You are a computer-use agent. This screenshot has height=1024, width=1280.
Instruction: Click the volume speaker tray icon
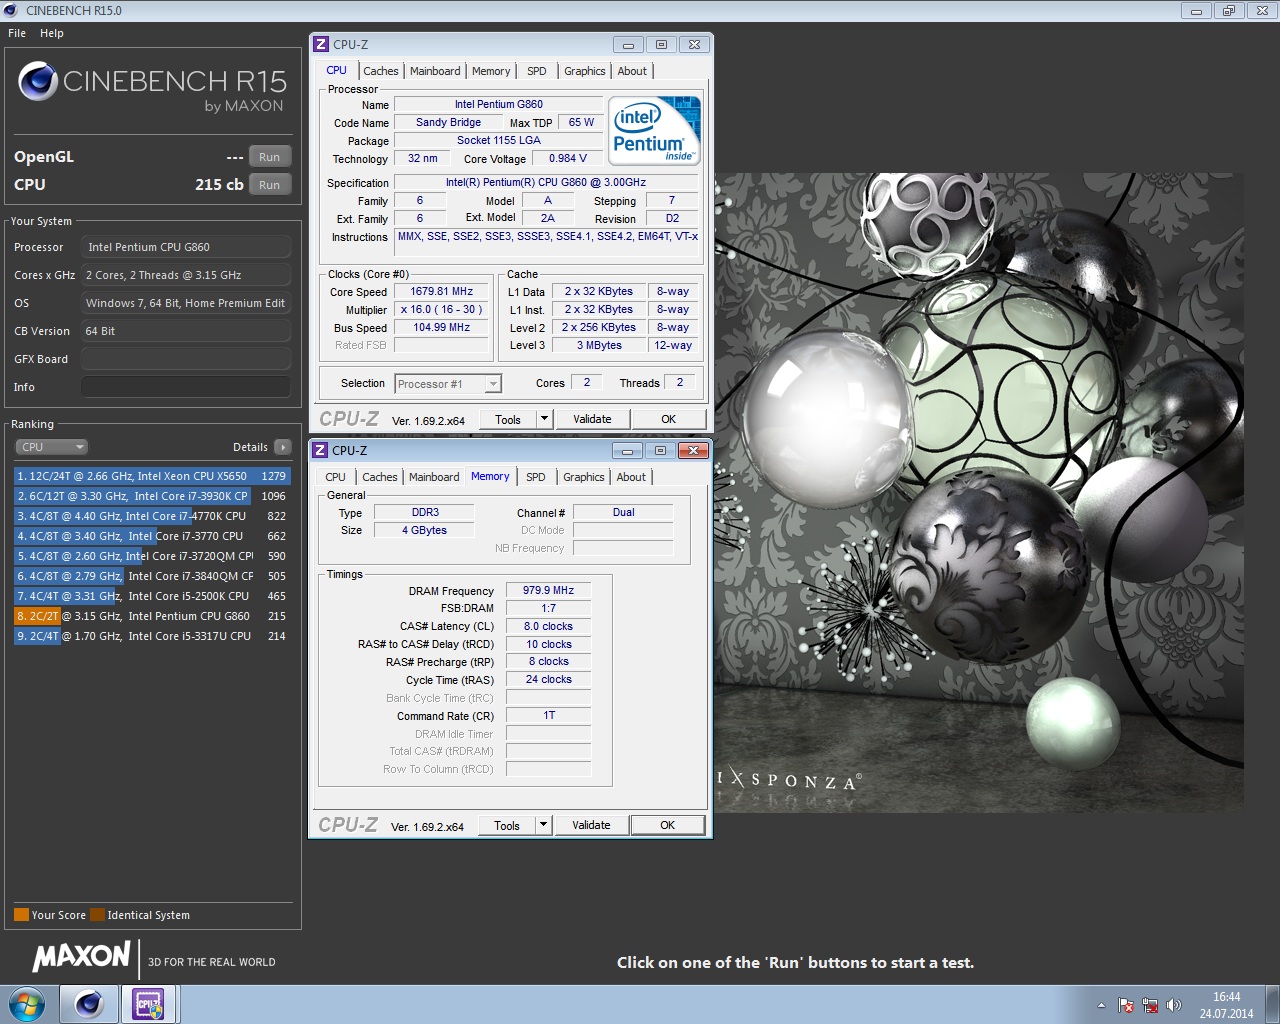[x=1173, y=1005]
